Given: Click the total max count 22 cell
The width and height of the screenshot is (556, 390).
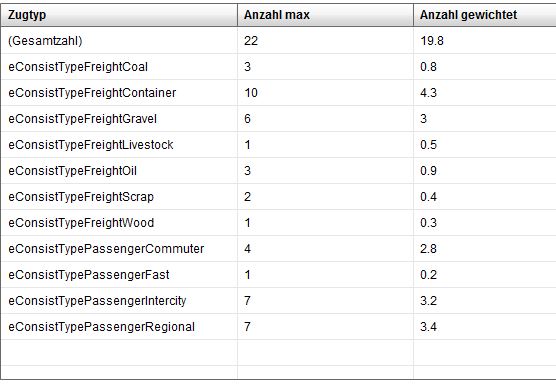Looking at the screenshot, I should tap(326, 41).
